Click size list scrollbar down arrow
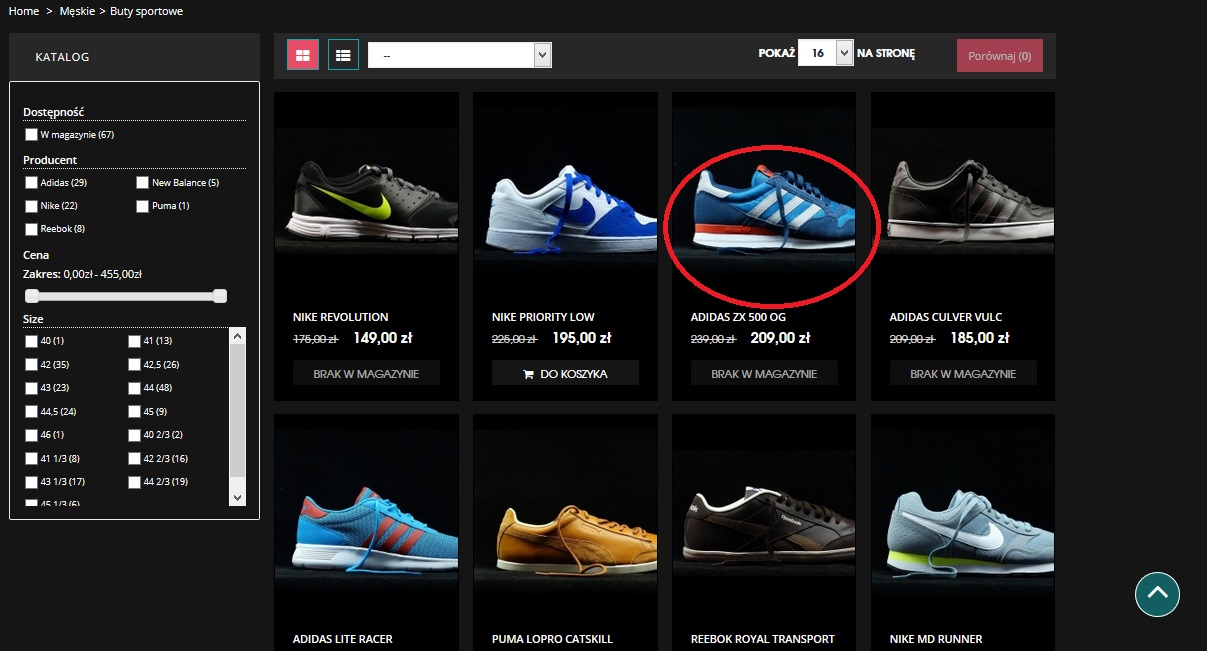This screenshot has width=1207, height=651. click(x=237, y=497)
